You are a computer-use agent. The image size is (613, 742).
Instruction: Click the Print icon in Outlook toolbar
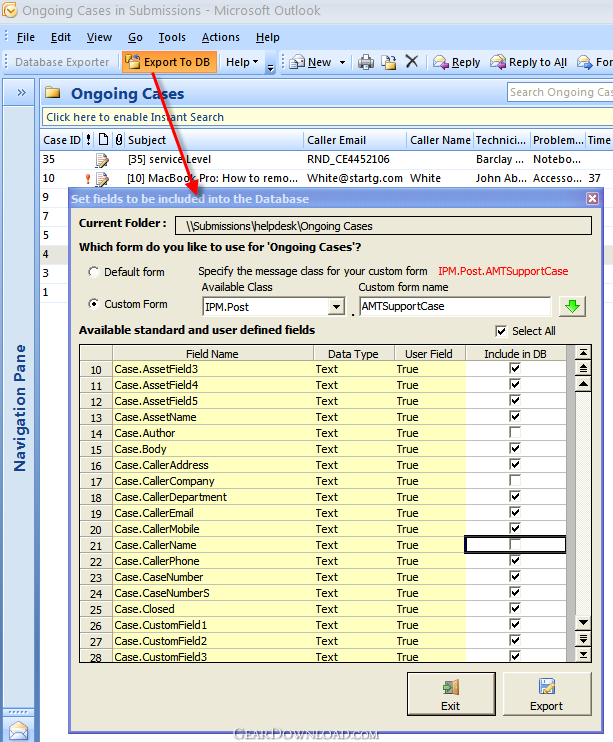pyautogui.click(x=366, y=62)
